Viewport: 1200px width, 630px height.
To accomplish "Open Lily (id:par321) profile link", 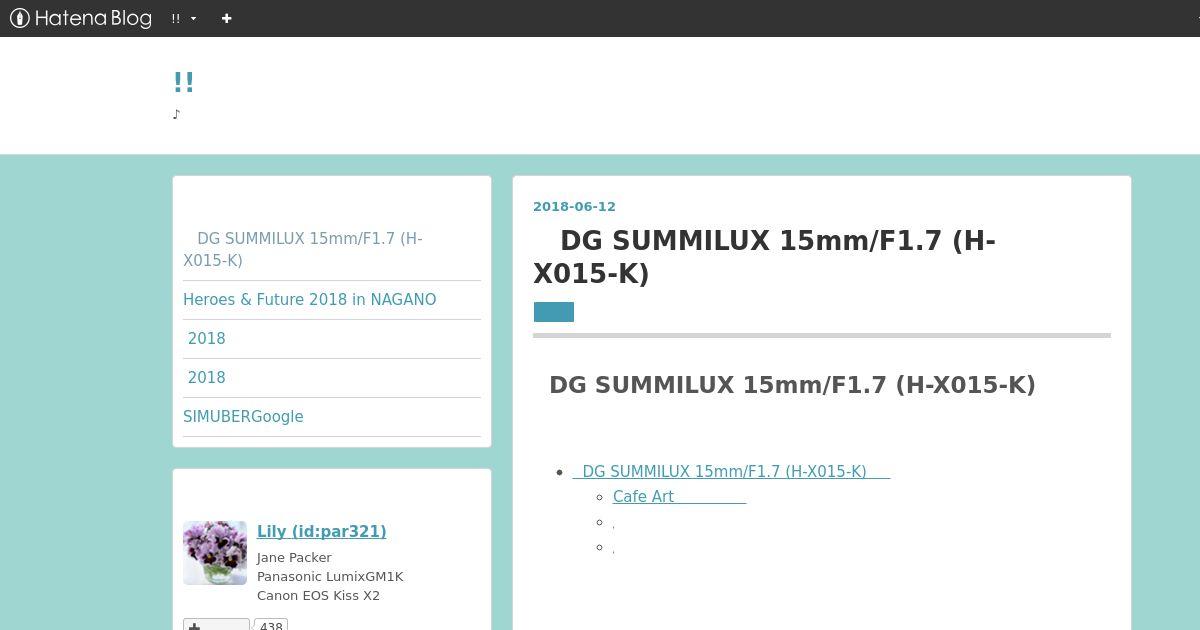I will (322, 531).
